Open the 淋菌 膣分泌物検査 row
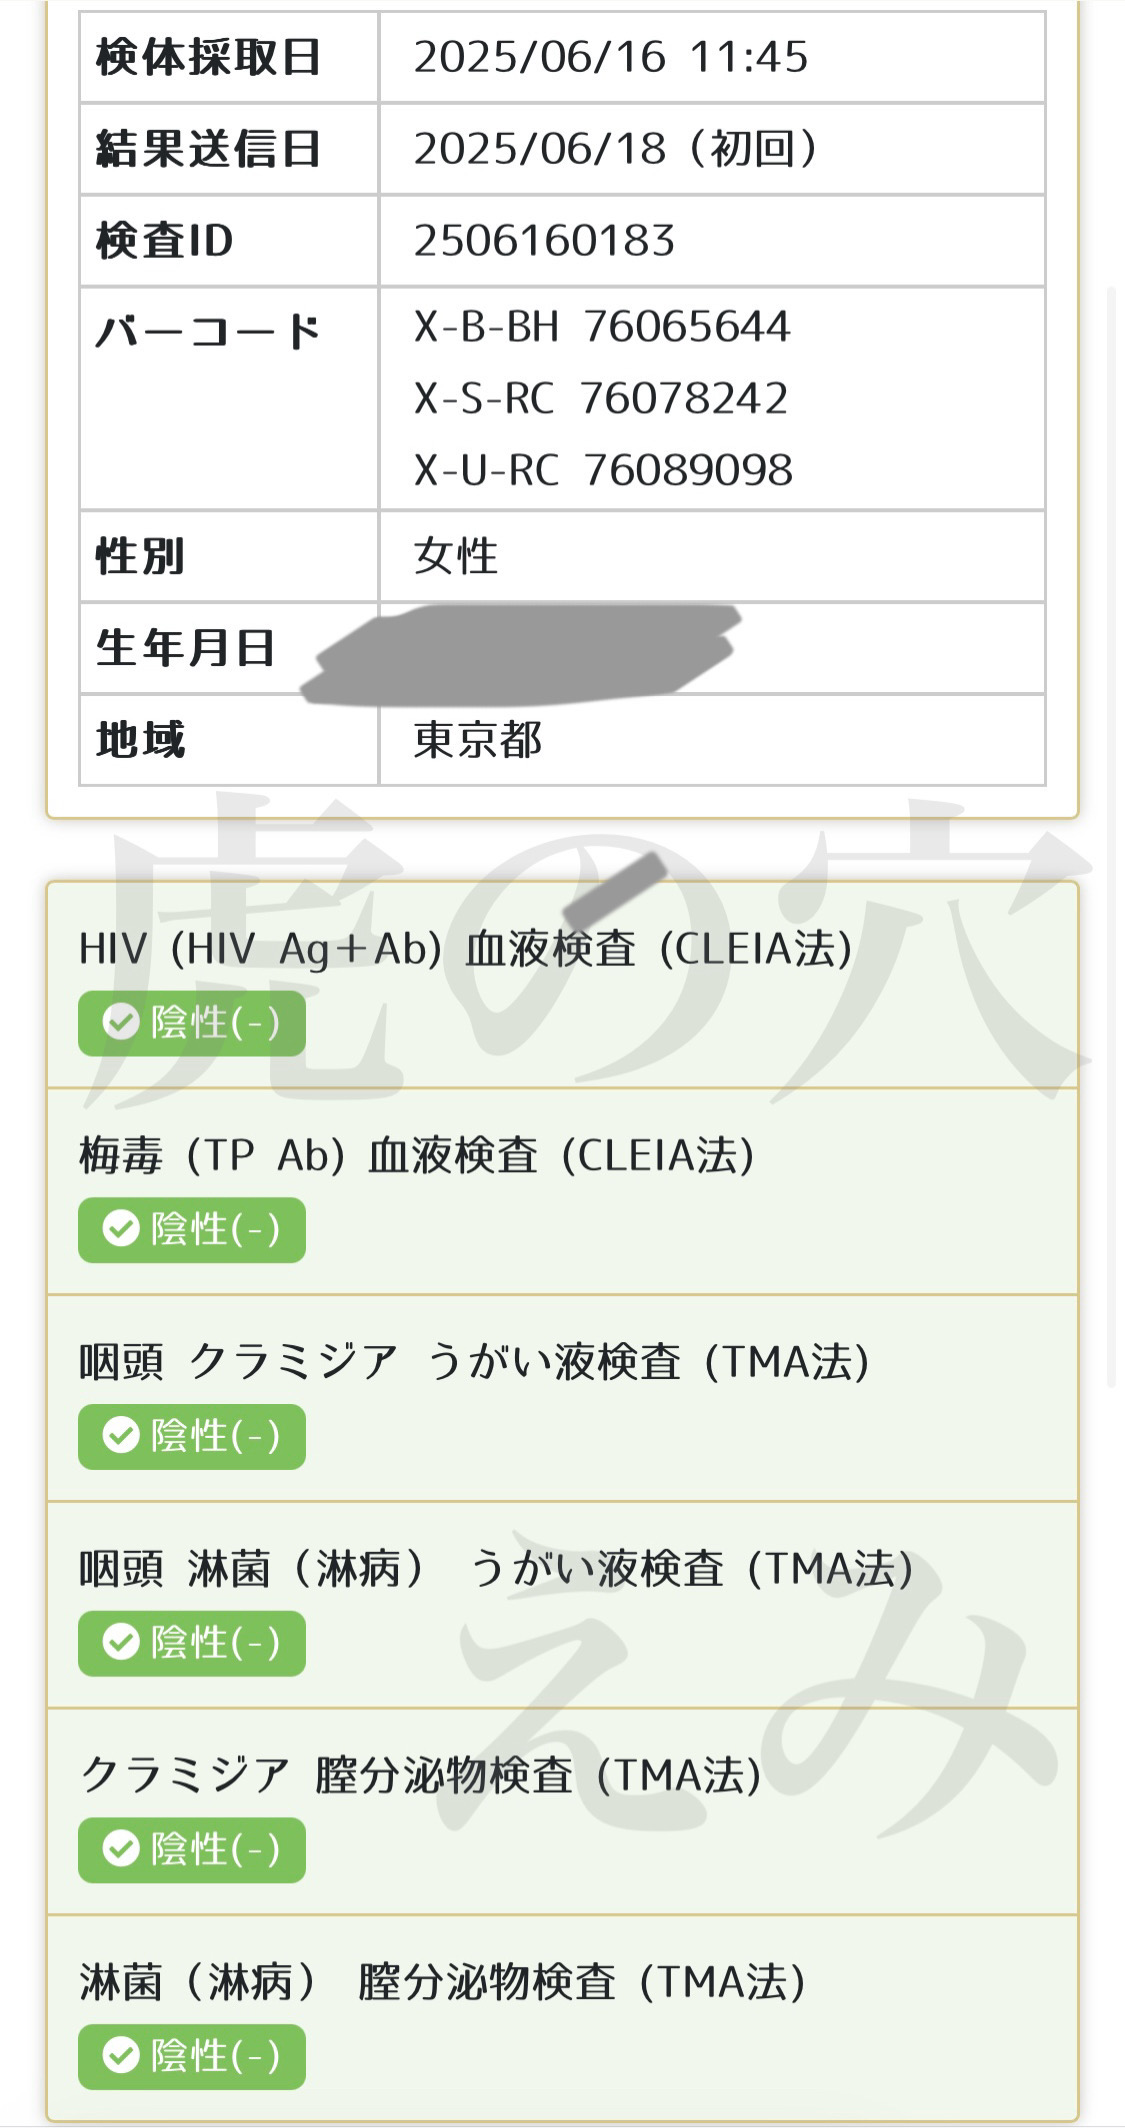 pyautogui.click(x=562, y=2018)
